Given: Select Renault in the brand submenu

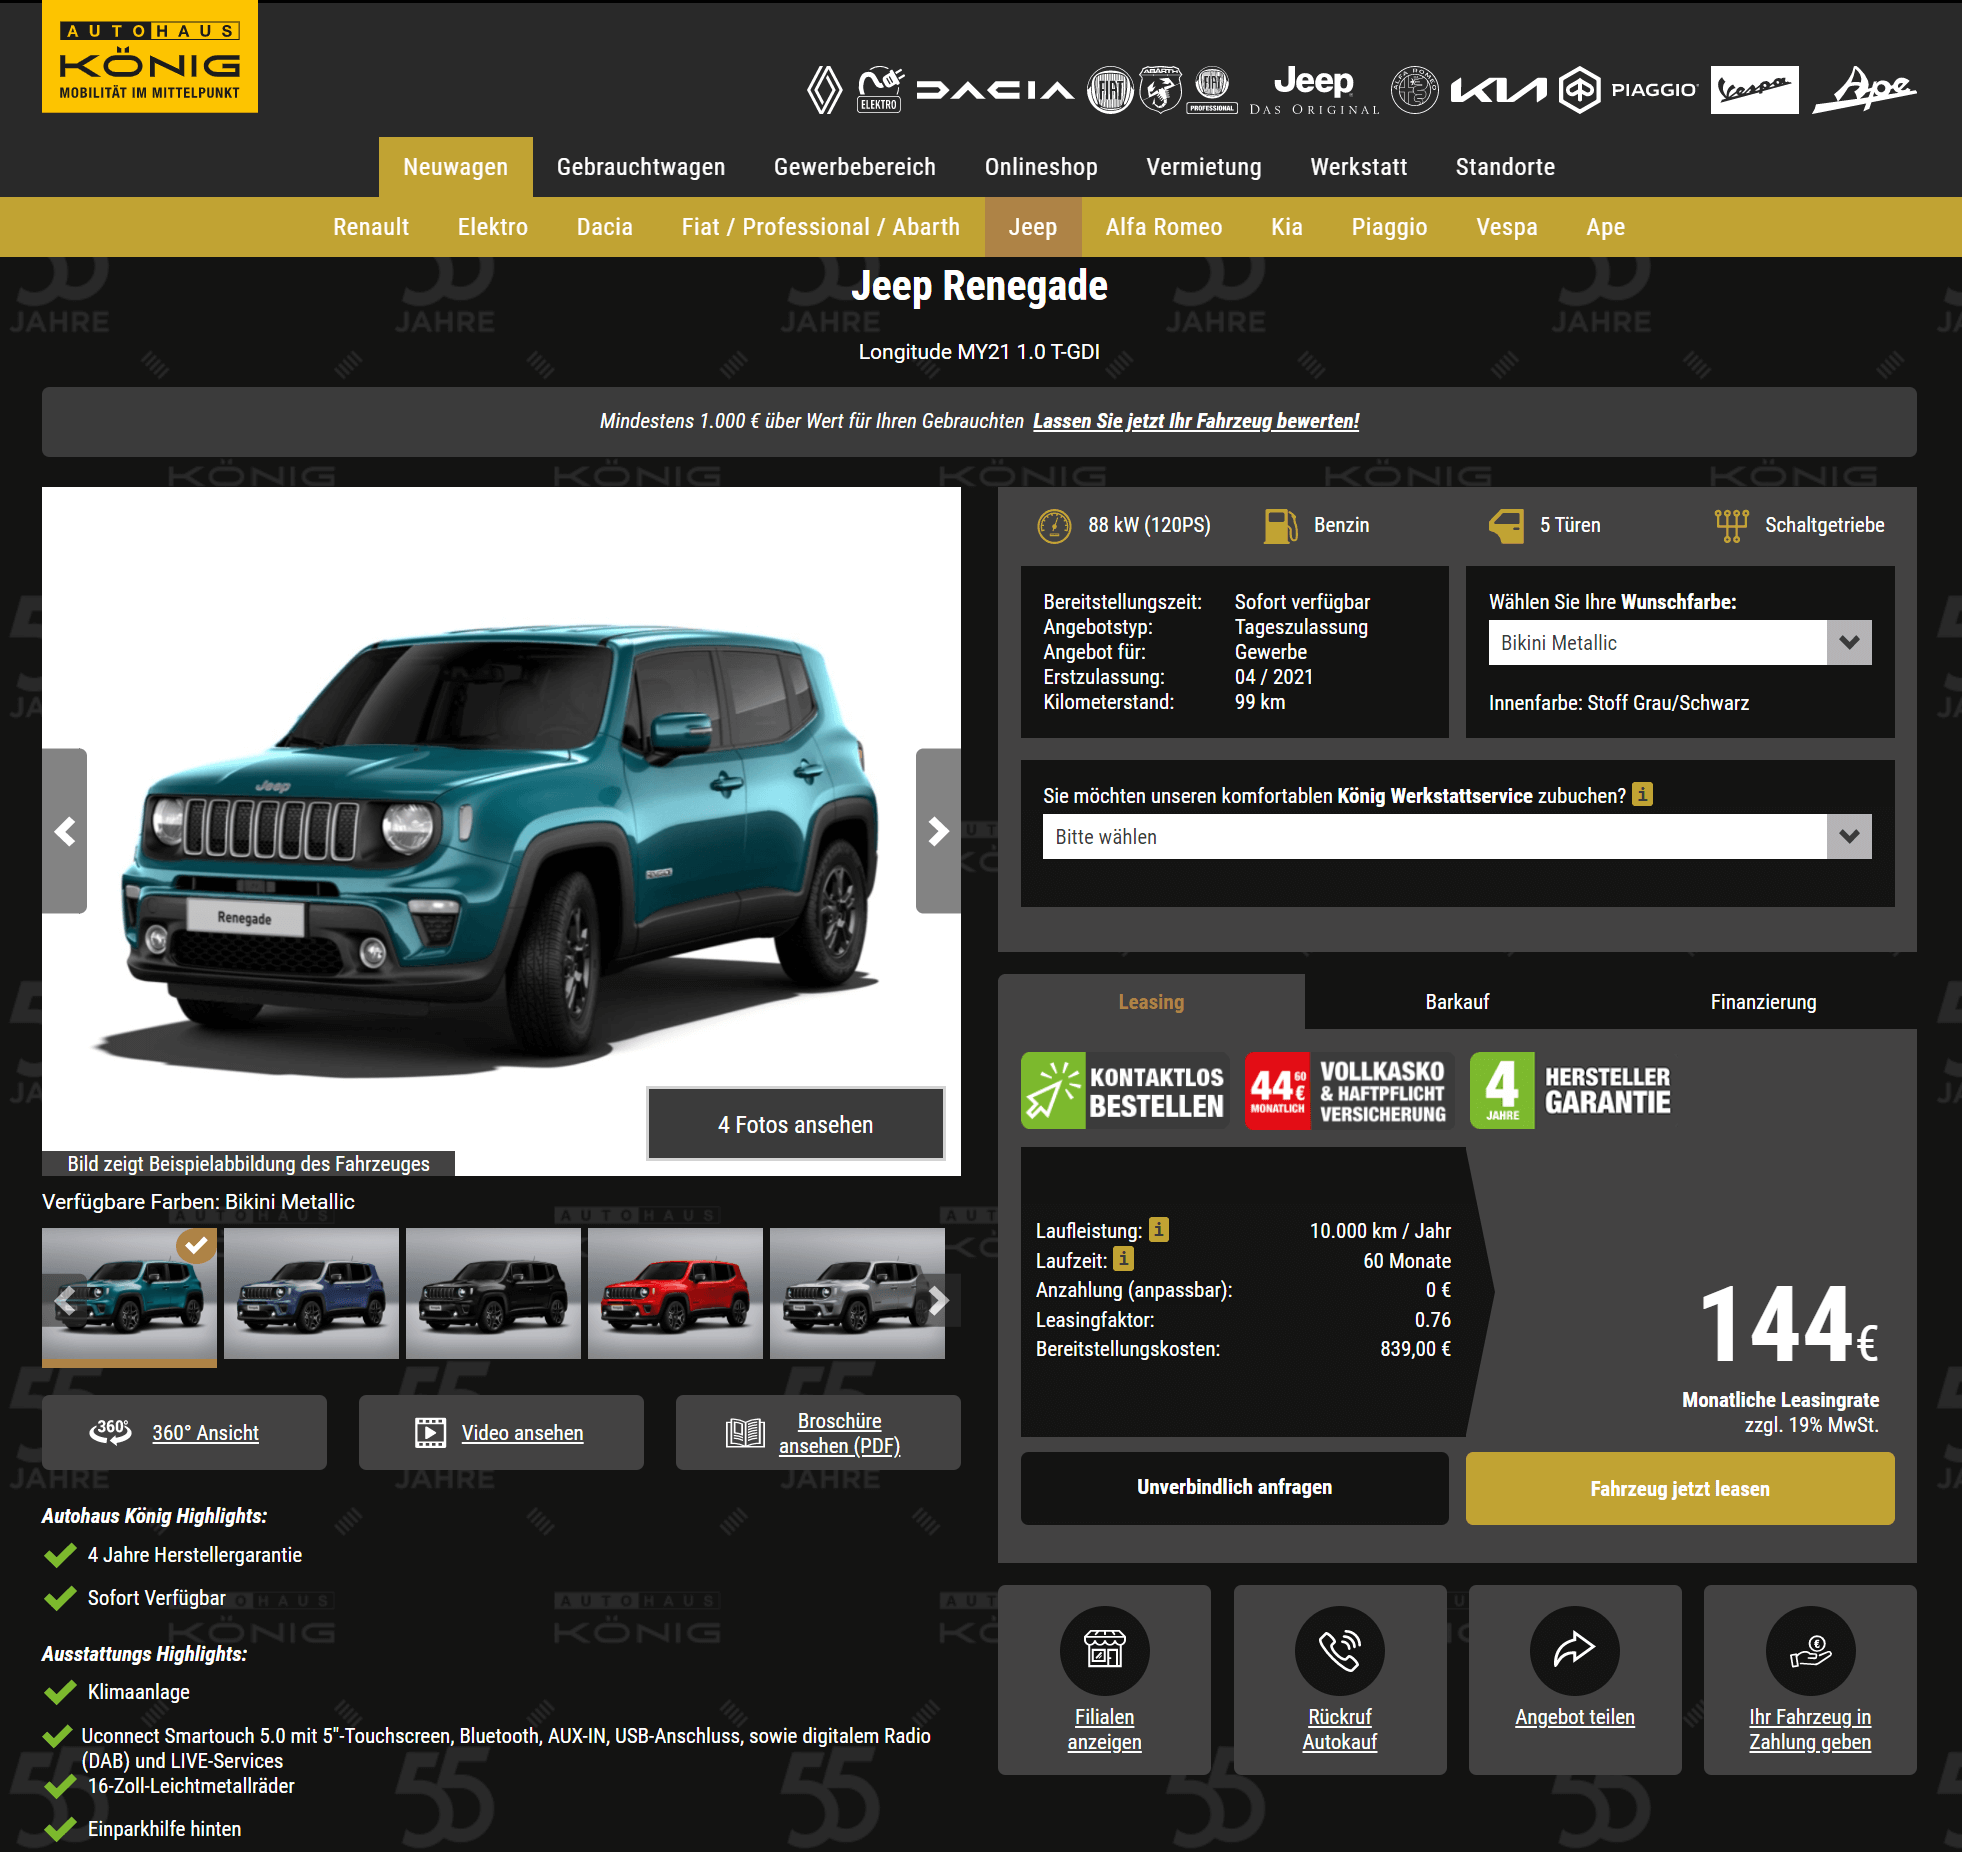Looking at the screenshot, I should coord(371,227).
